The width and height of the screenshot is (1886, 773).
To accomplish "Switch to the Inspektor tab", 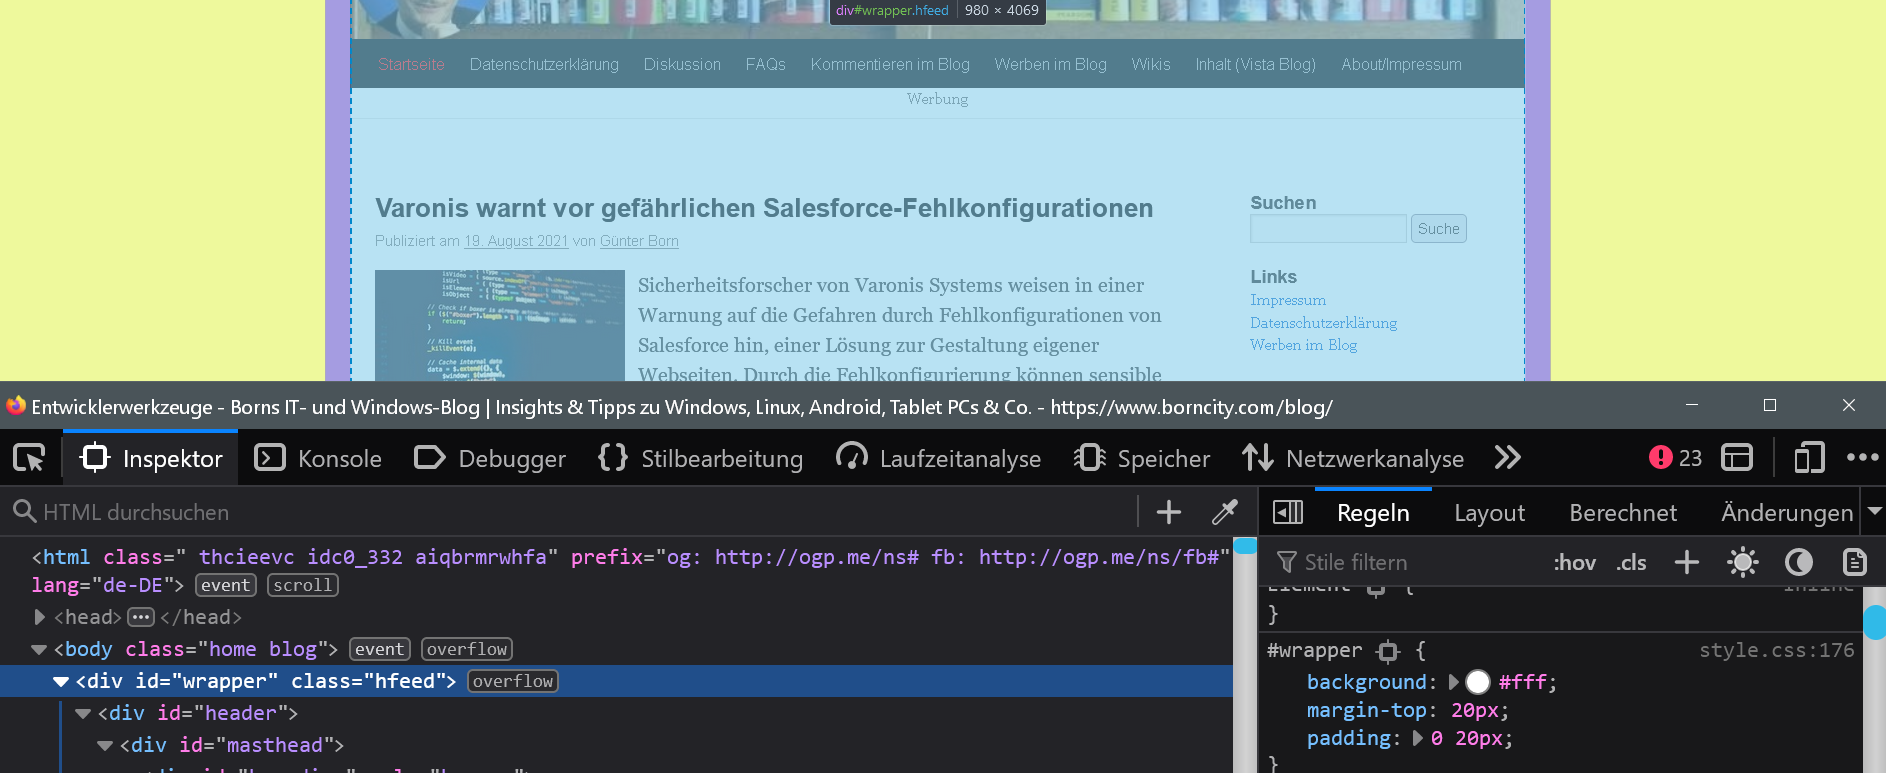I will pyautogui.click(x=151, y=458).
